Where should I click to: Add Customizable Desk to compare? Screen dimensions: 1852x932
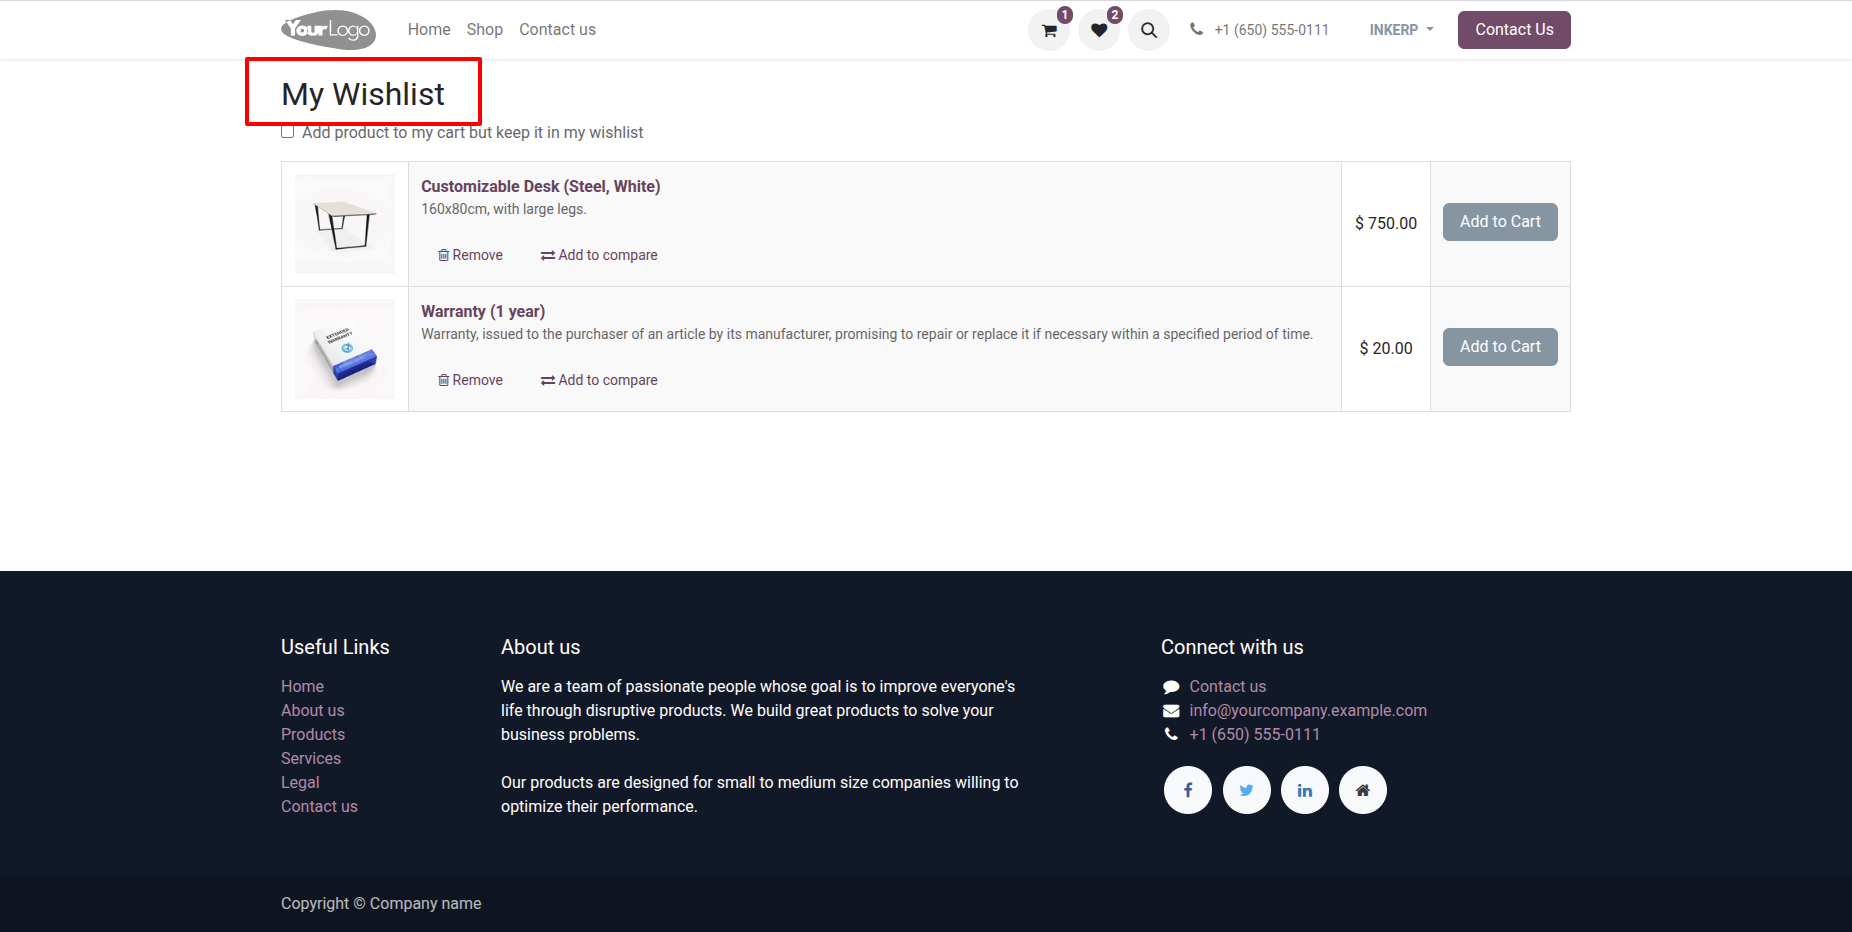coord(599,255)
